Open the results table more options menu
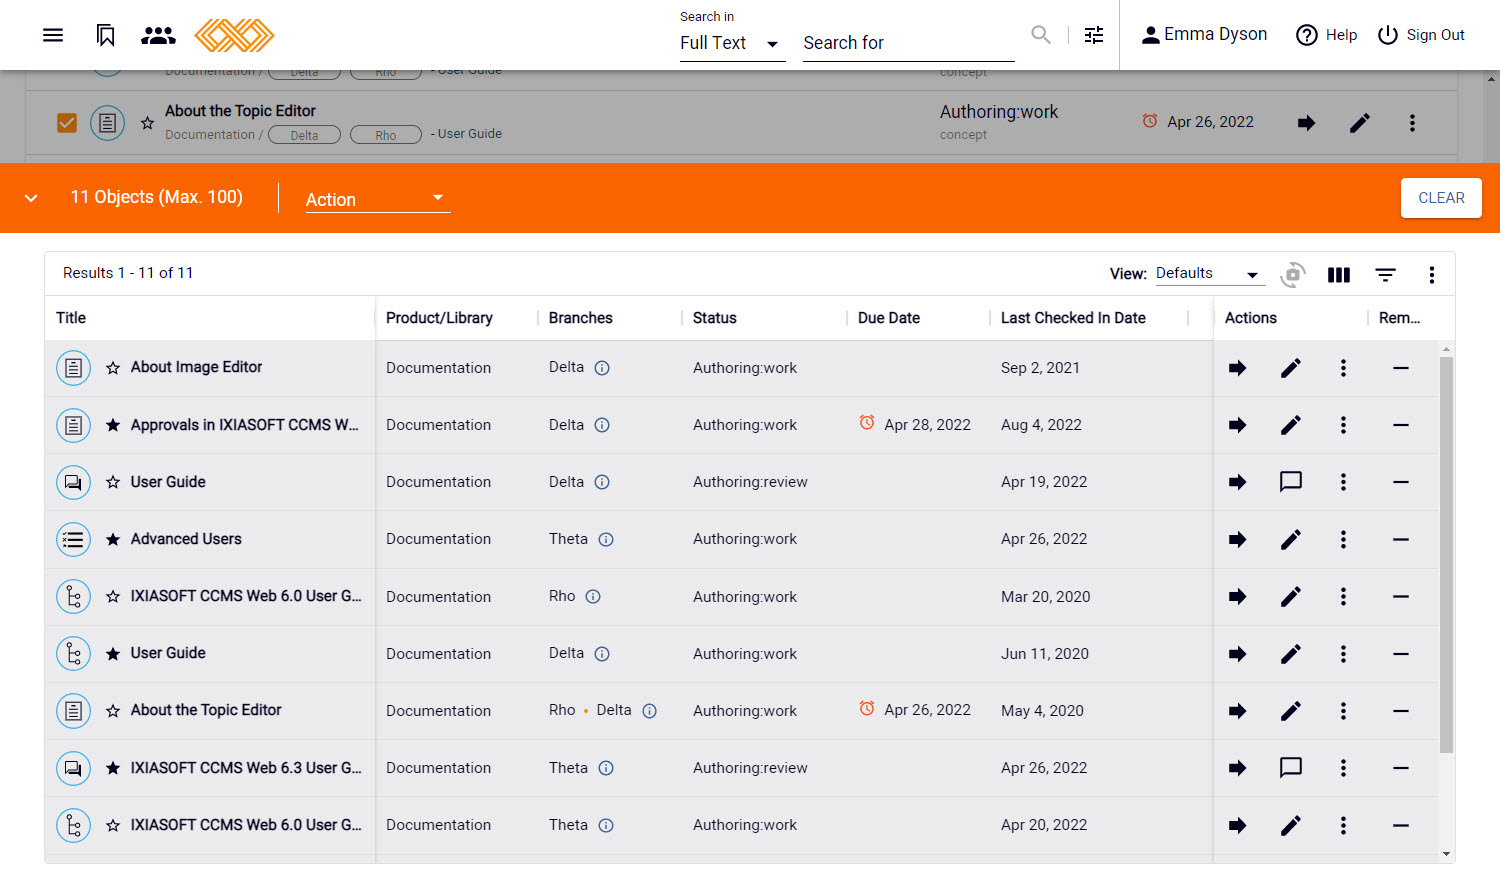The width and height of the screenshot is (1500, 882). point(1432,275)
